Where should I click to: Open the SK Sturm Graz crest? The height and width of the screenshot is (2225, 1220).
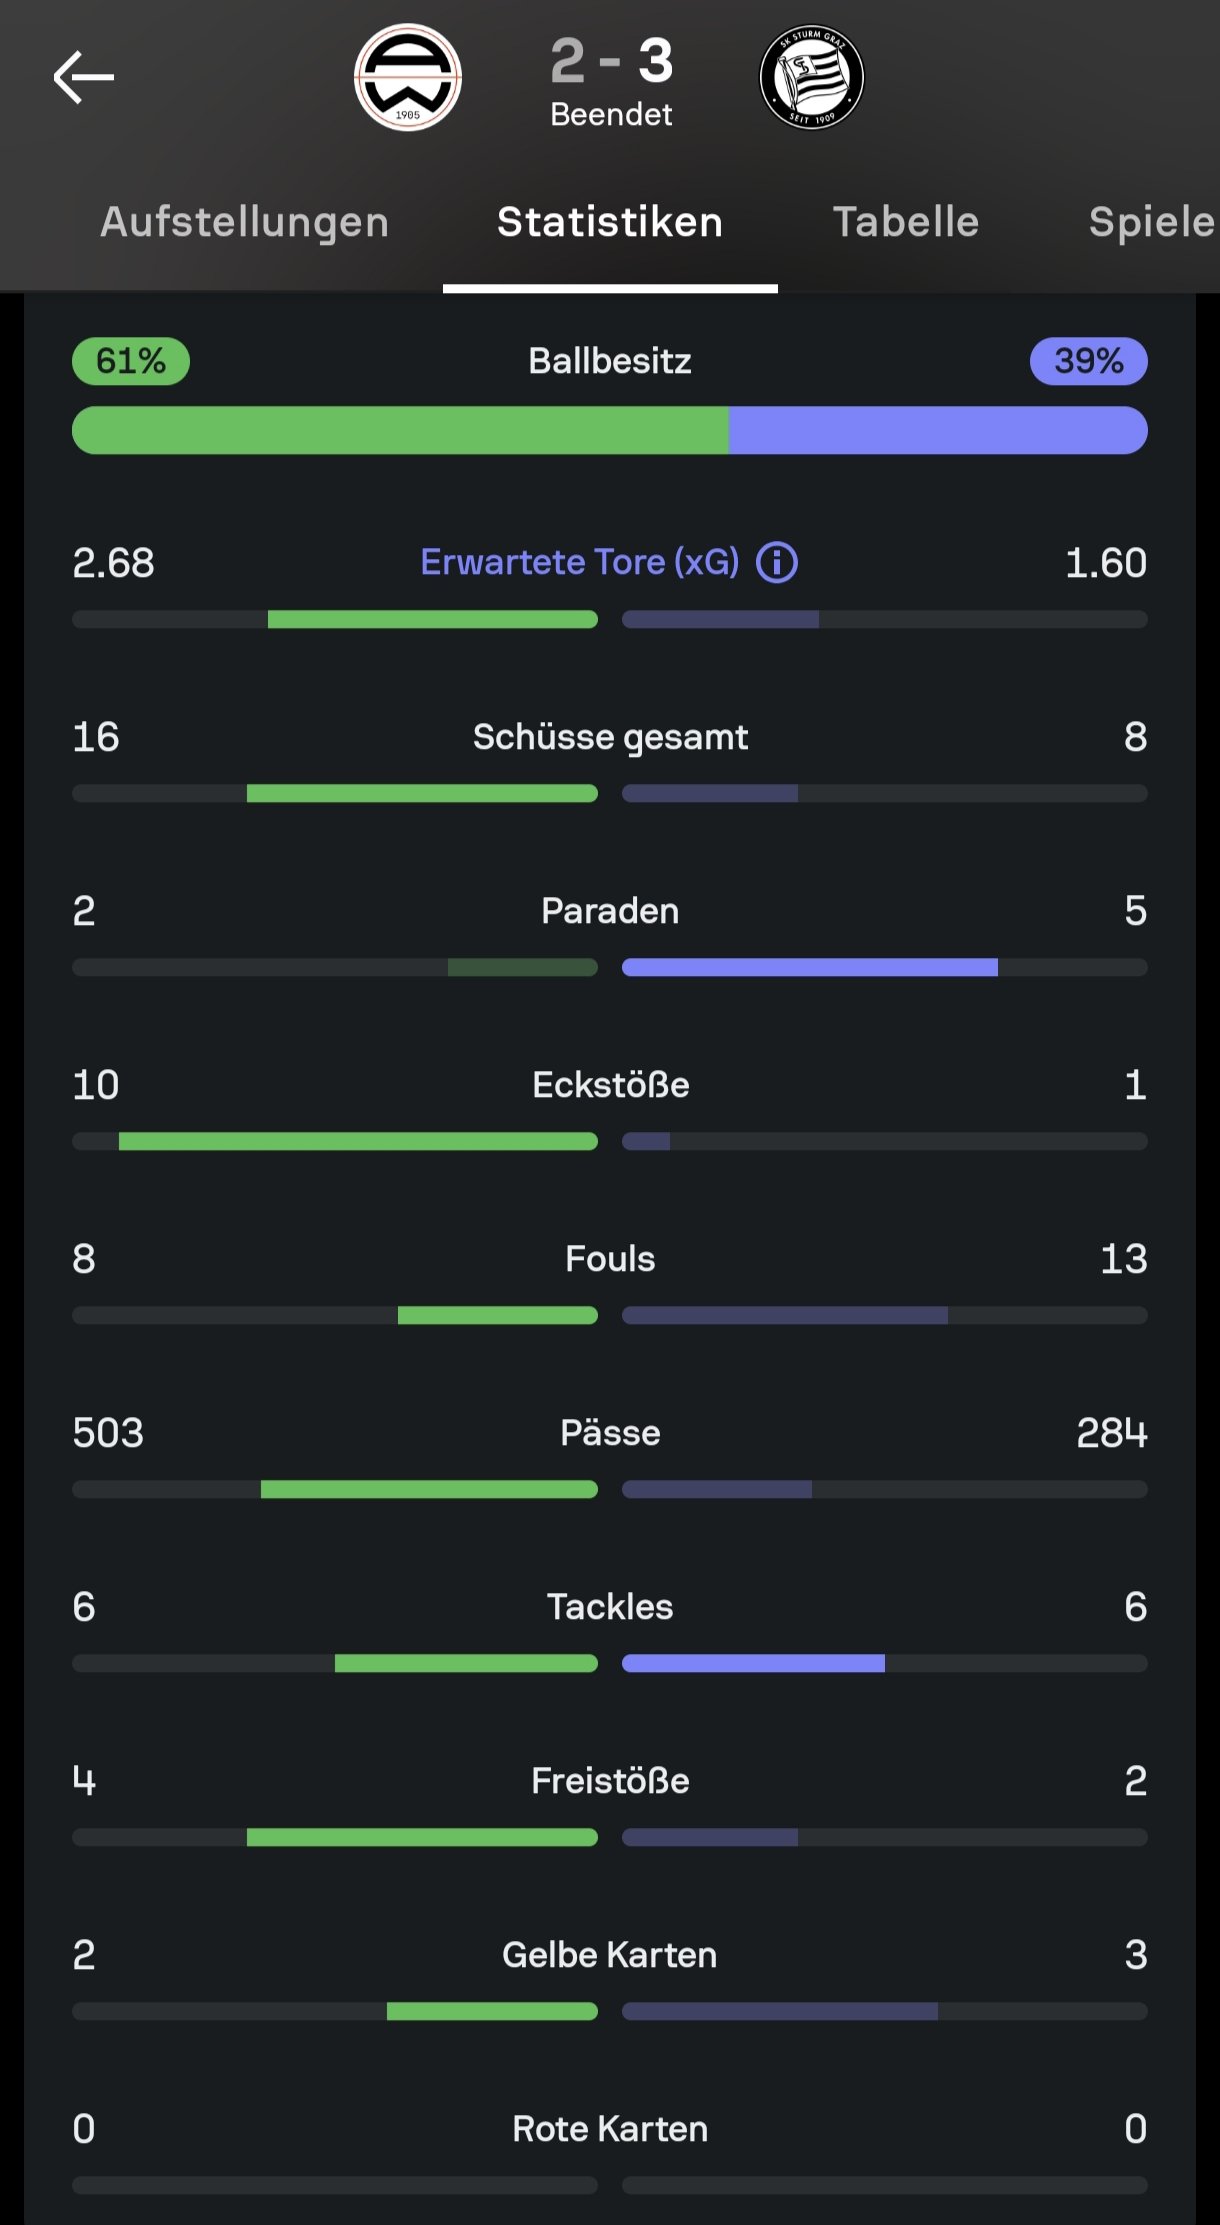812,78
